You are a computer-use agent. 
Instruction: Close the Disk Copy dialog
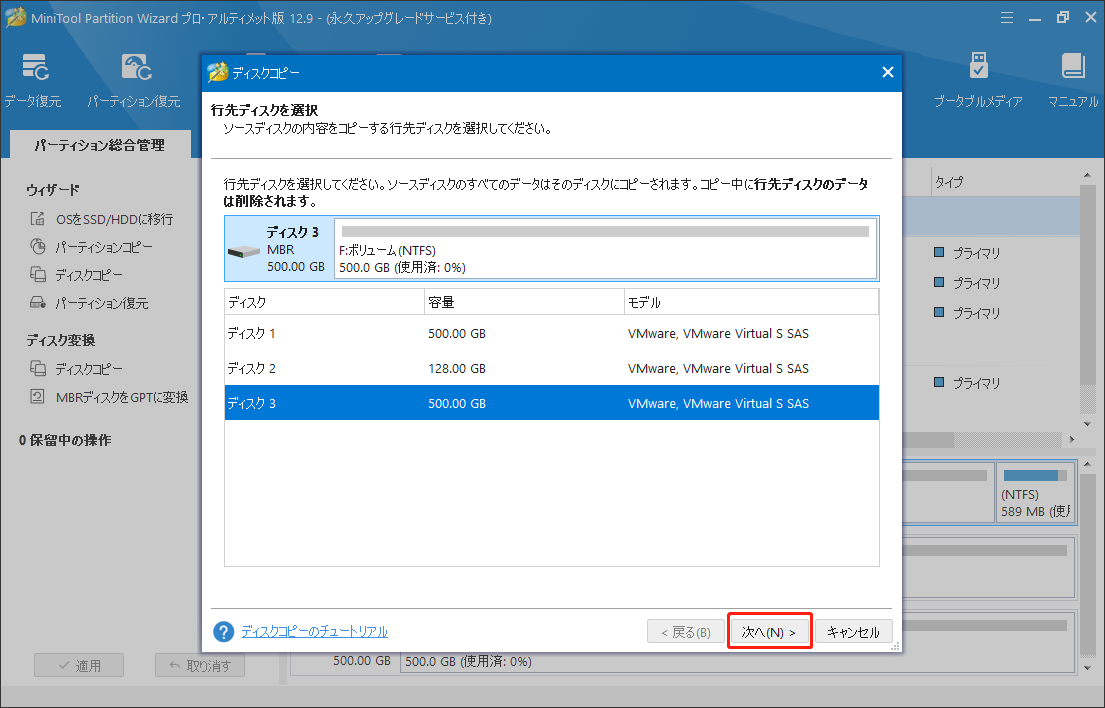point(887,73)
